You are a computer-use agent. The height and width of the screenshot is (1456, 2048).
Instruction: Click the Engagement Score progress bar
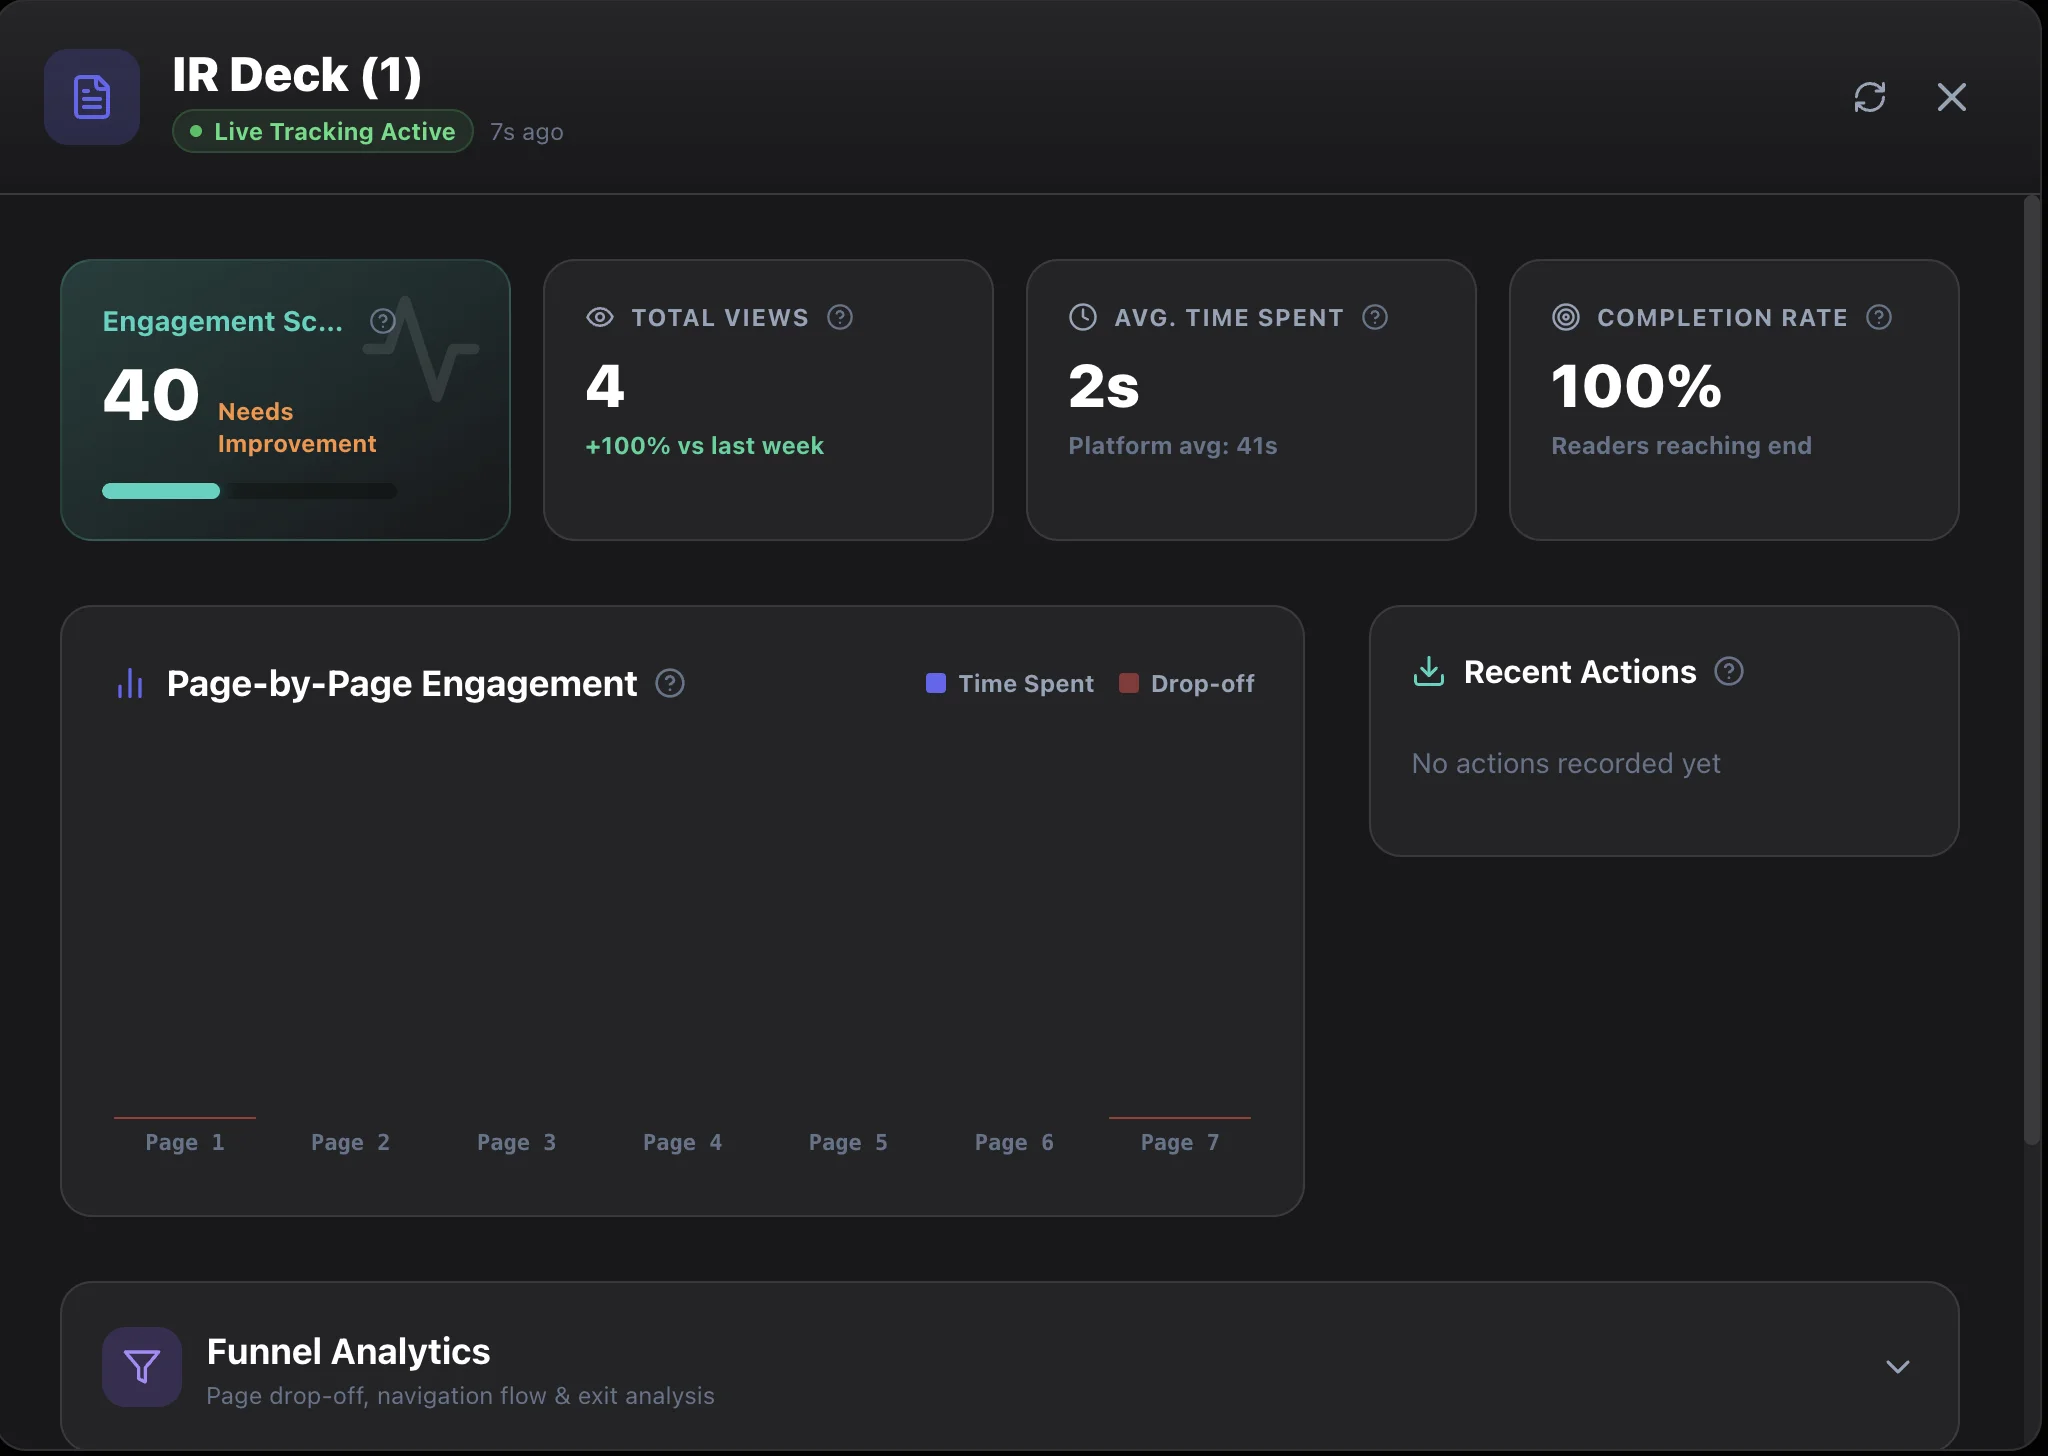248,491
